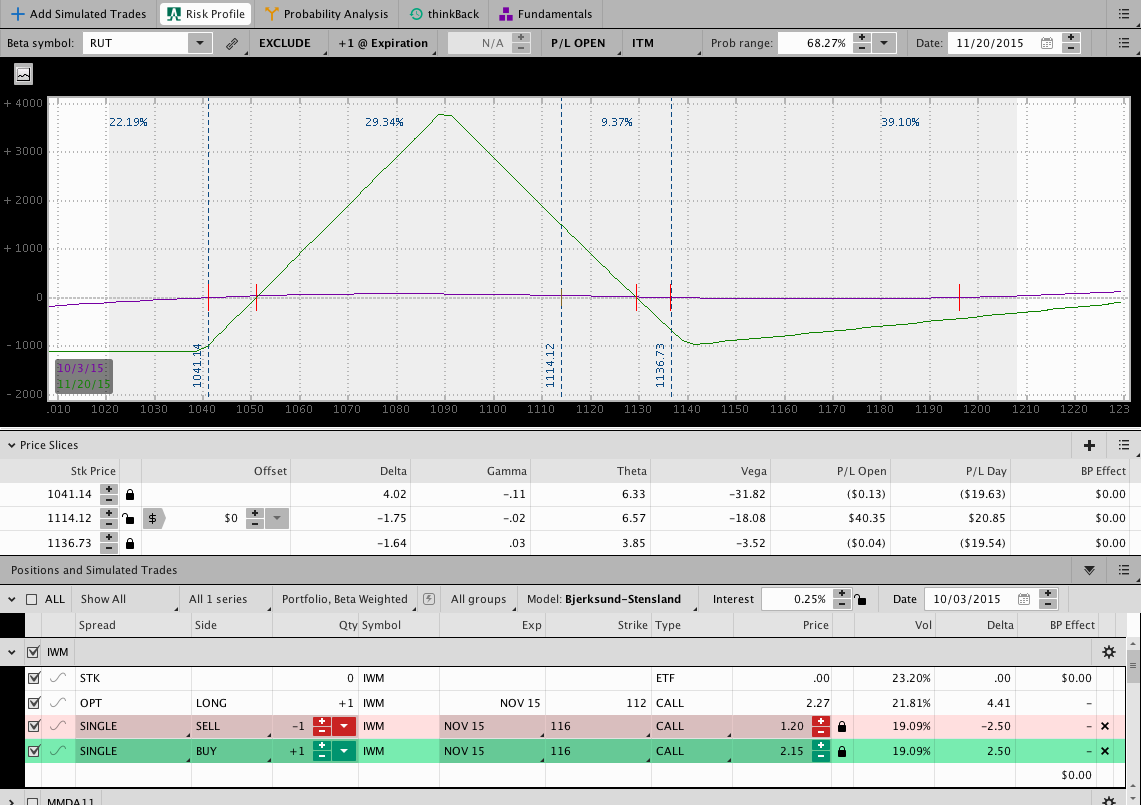Add a new price slice with plus icon
Screen dimensions: 1141x805
(1089, 445)
